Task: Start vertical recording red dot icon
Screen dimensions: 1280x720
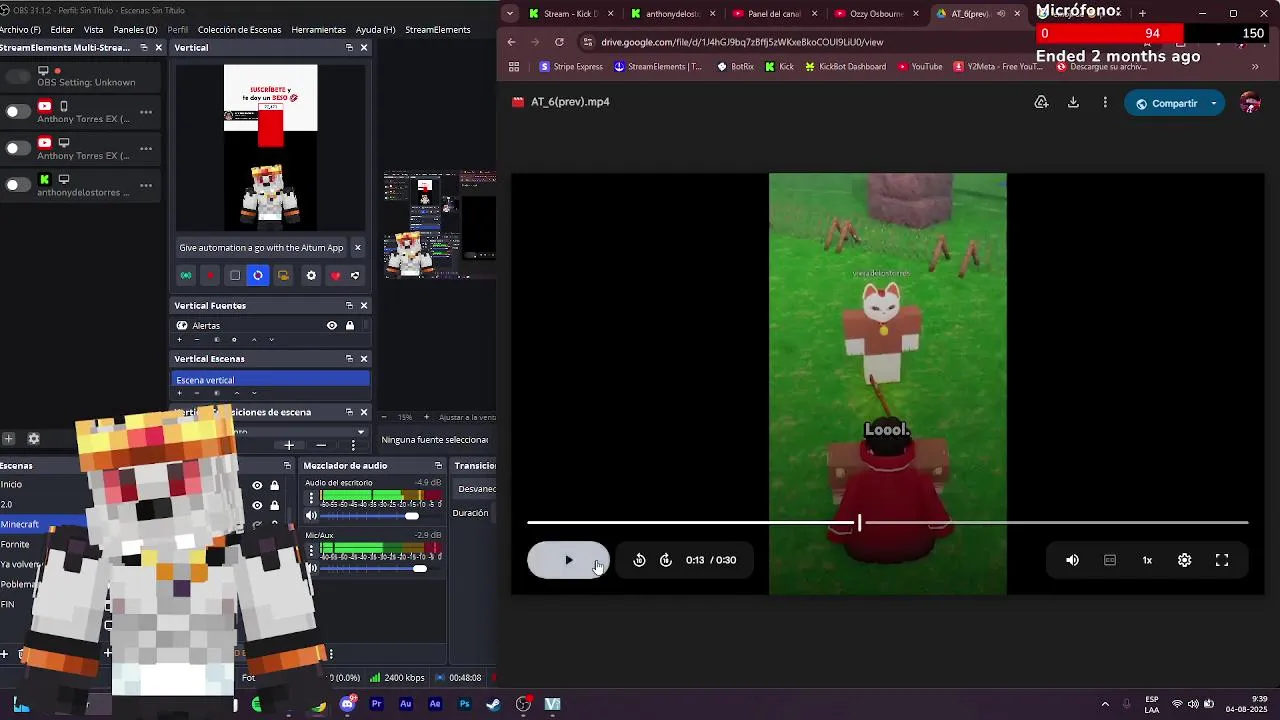Action: click(210, 276)
